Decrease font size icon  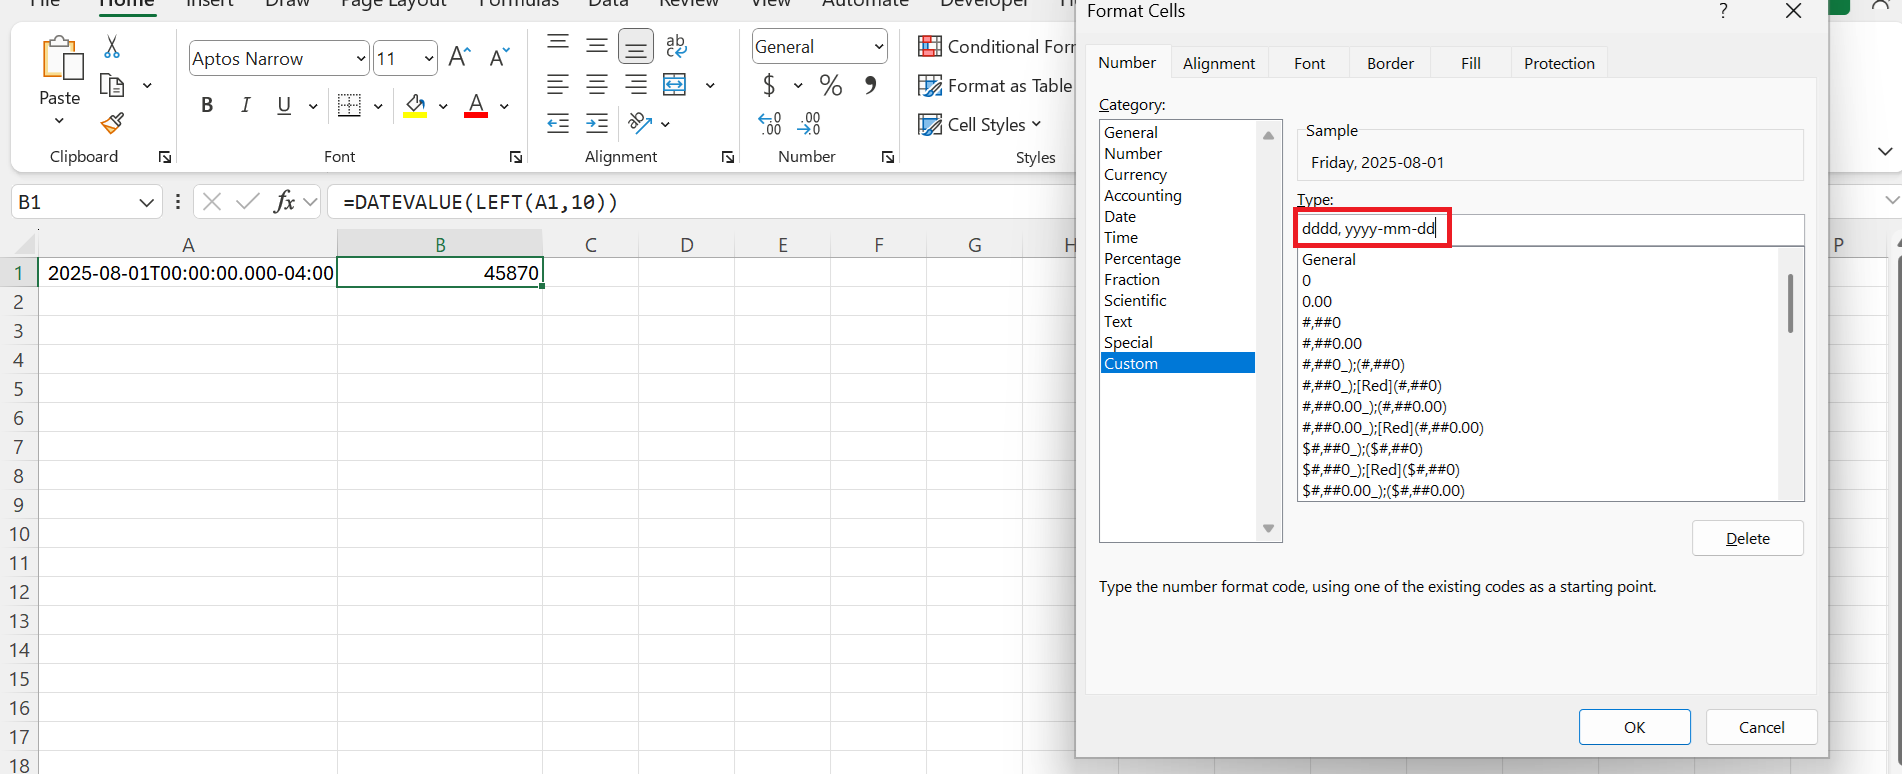(499, 57)
